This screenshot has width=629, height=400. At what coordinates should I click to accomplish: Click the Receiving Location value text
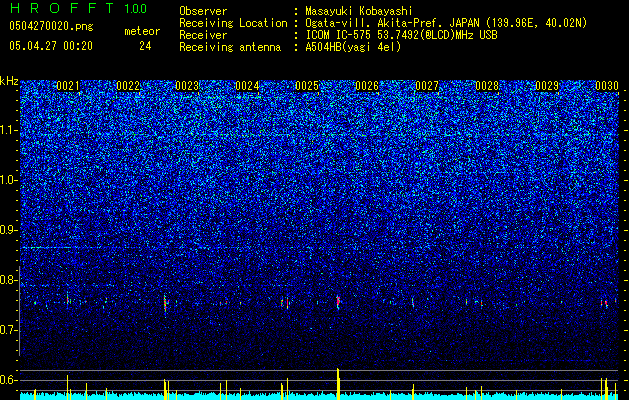coord(446,23)
